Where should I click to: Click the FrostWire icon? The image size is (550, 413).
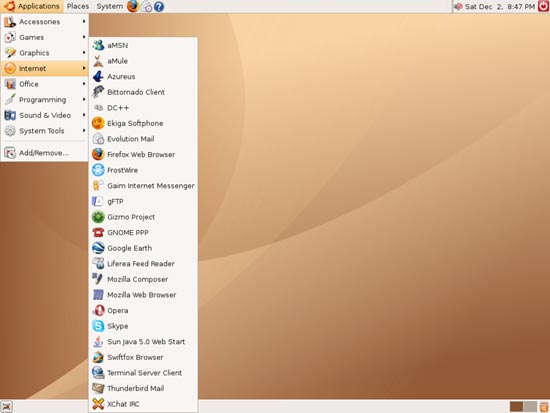click(98, 170)
